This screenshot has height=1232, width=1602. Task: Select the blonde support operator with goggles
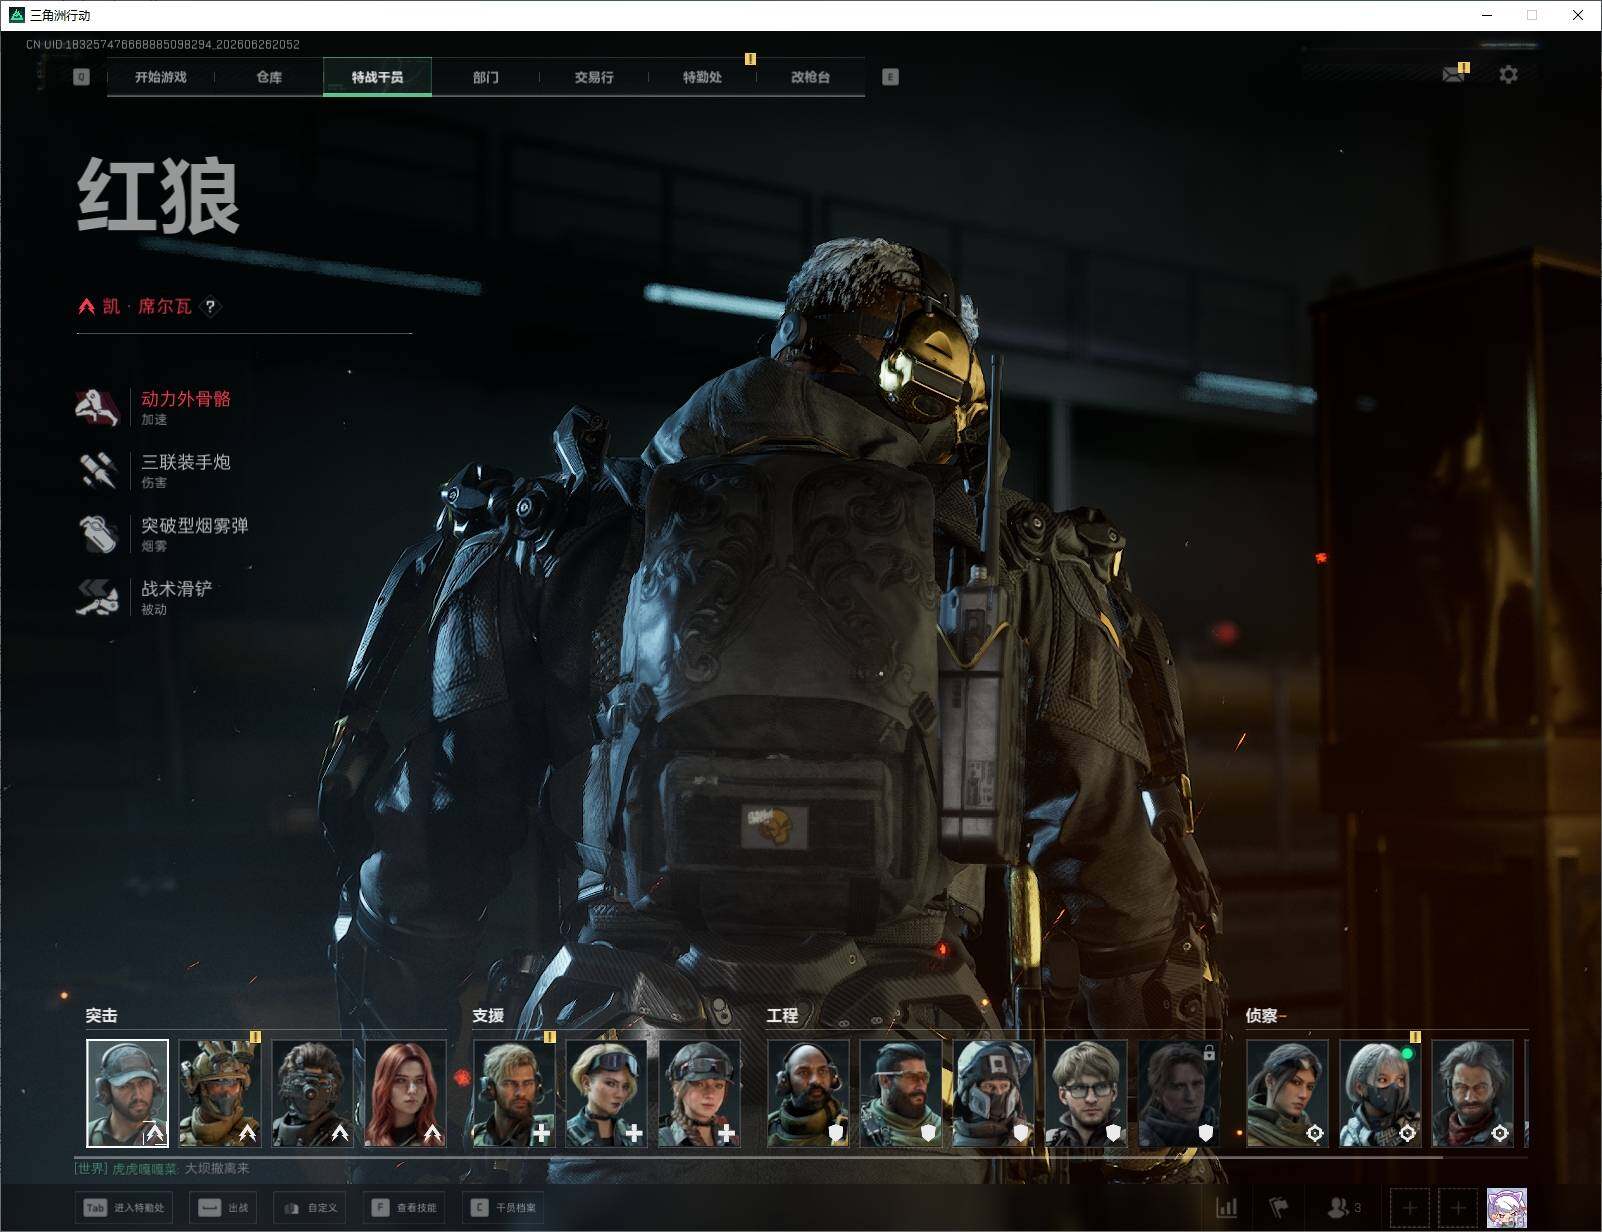pos(607,1093)
